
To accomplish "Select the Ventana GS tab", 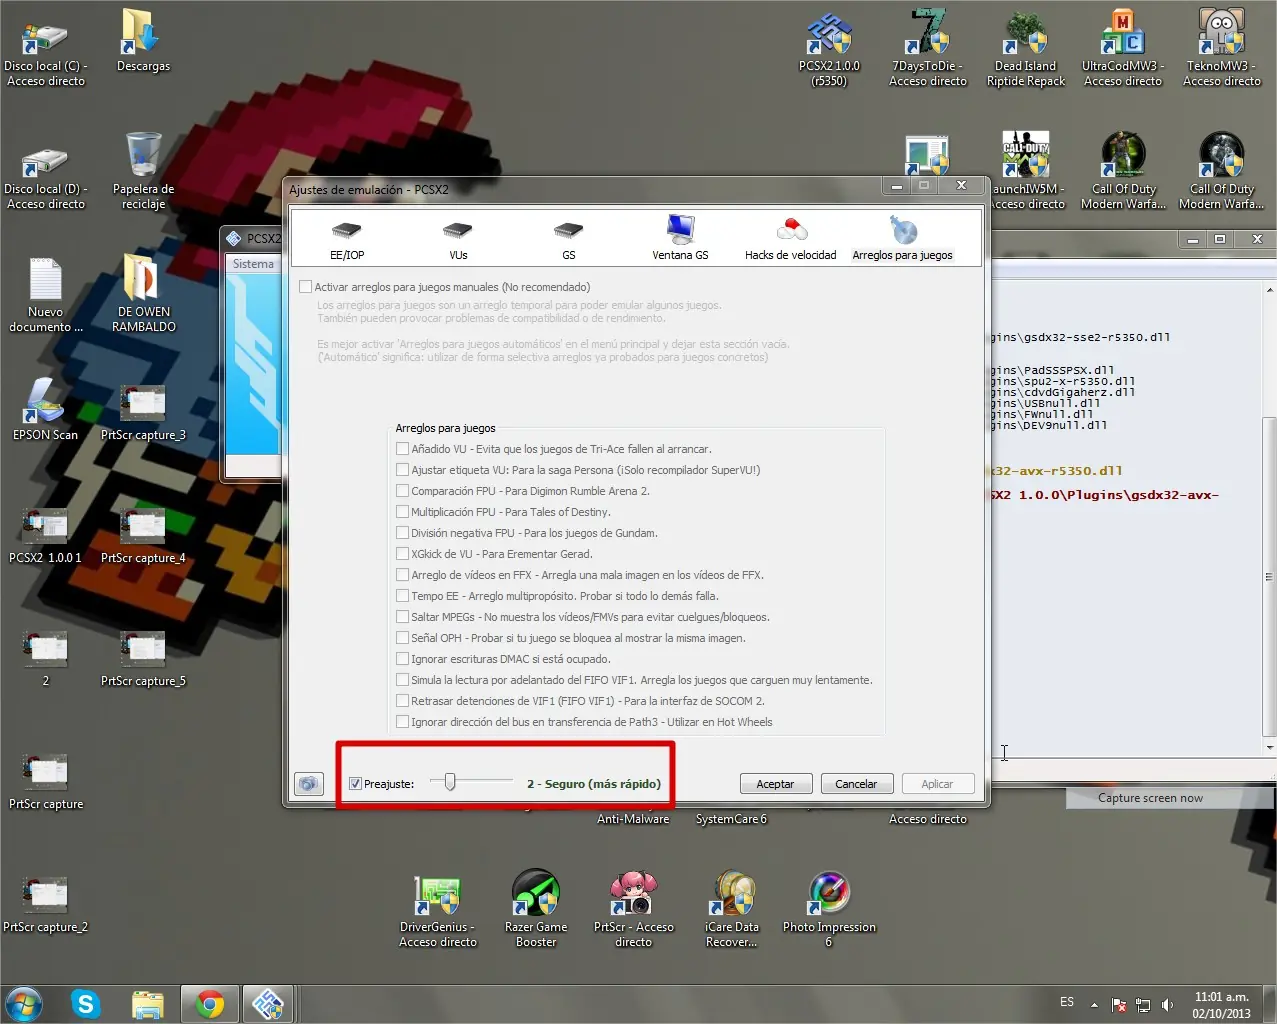I will click(x=680, y=240).
